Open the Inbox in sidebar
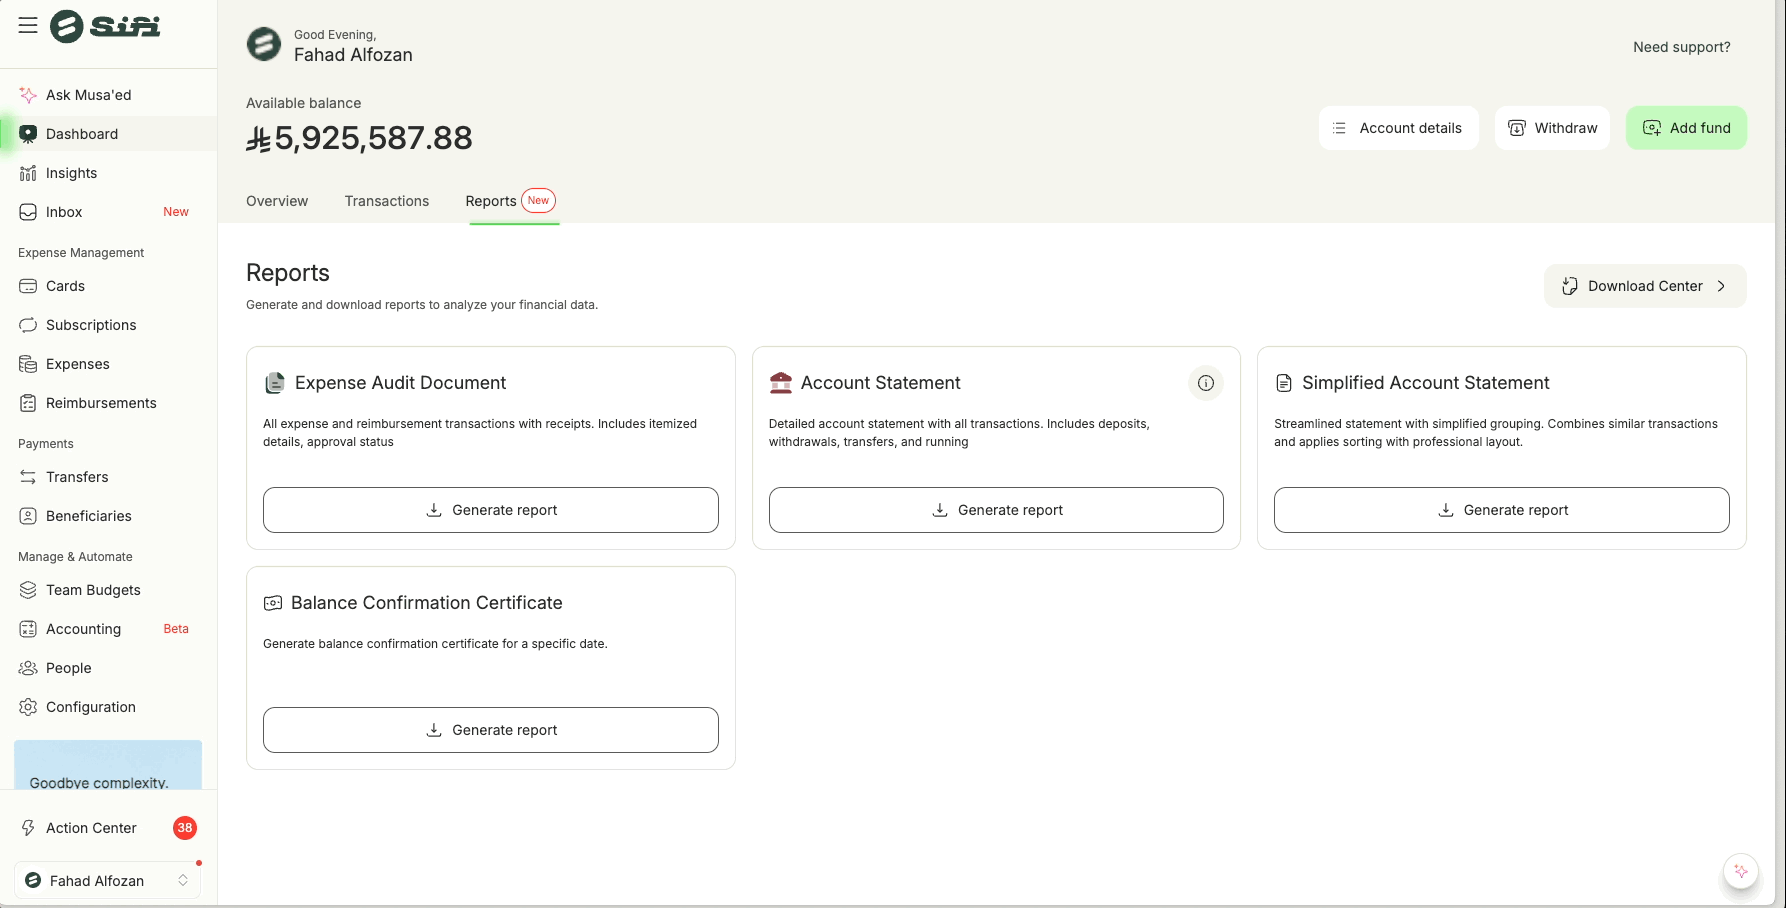 [64, 212]
